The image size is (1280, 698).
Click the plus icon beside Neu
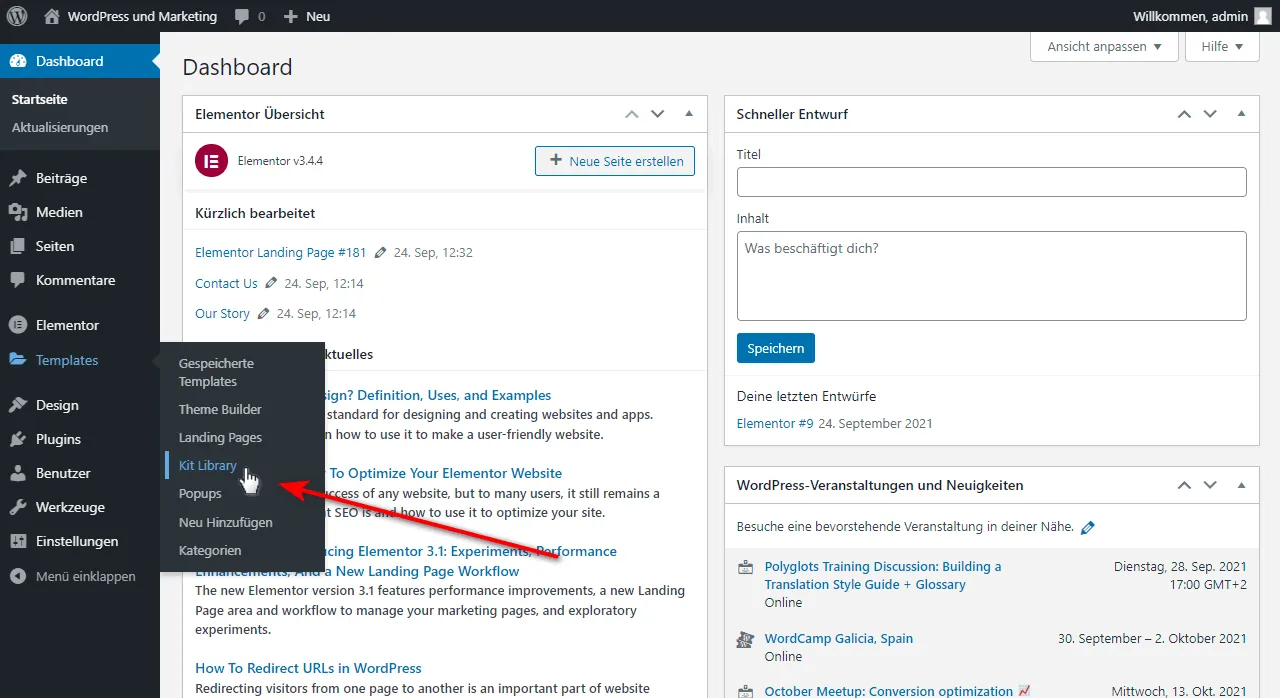[x=291, y=17]
